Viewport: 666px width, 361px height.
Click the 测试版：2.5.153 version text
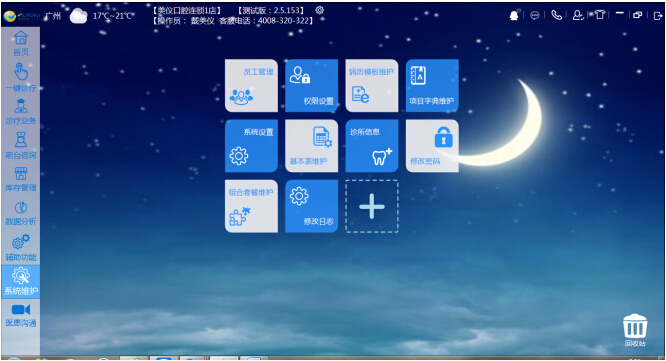[271, 11]
